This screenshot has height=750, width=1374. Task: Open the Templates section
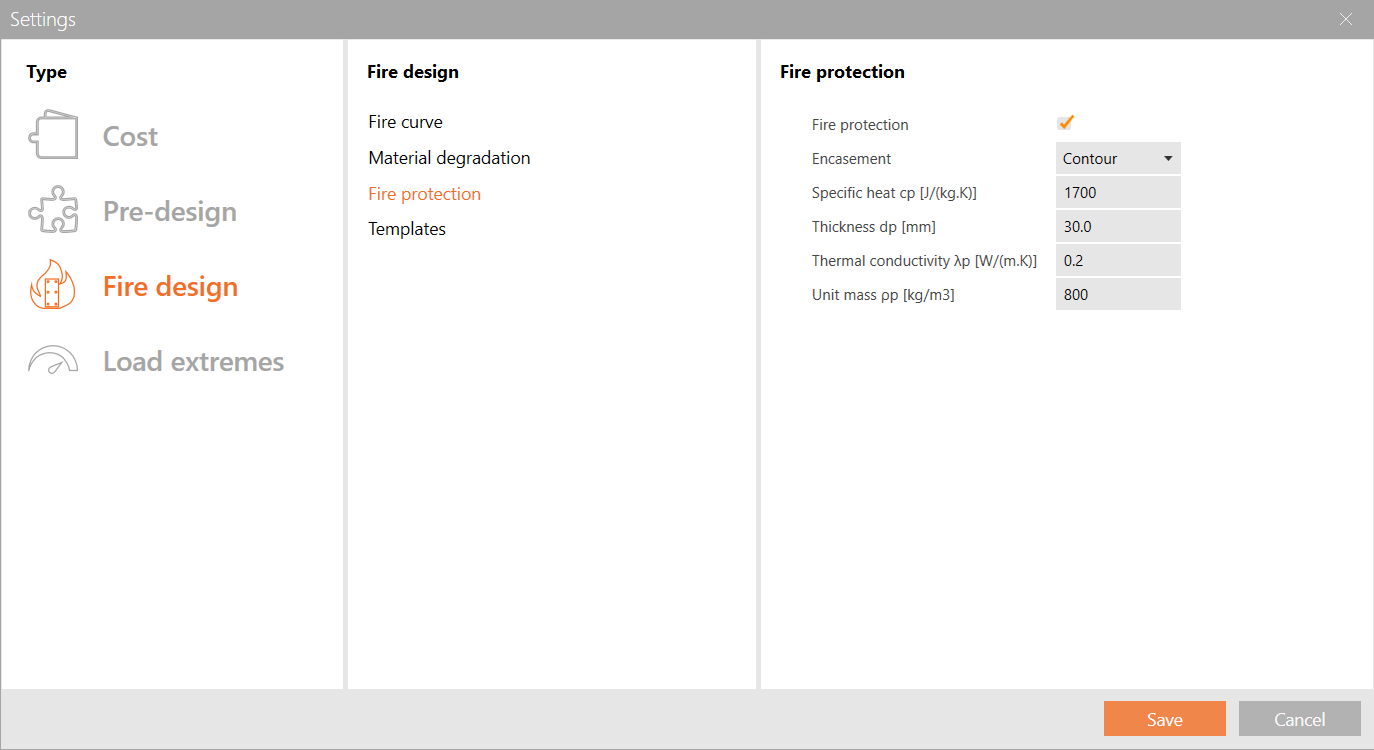407,229
